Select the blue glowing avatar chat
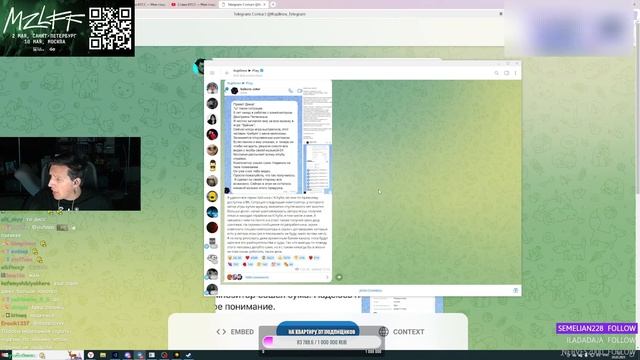 coord(212,212)
